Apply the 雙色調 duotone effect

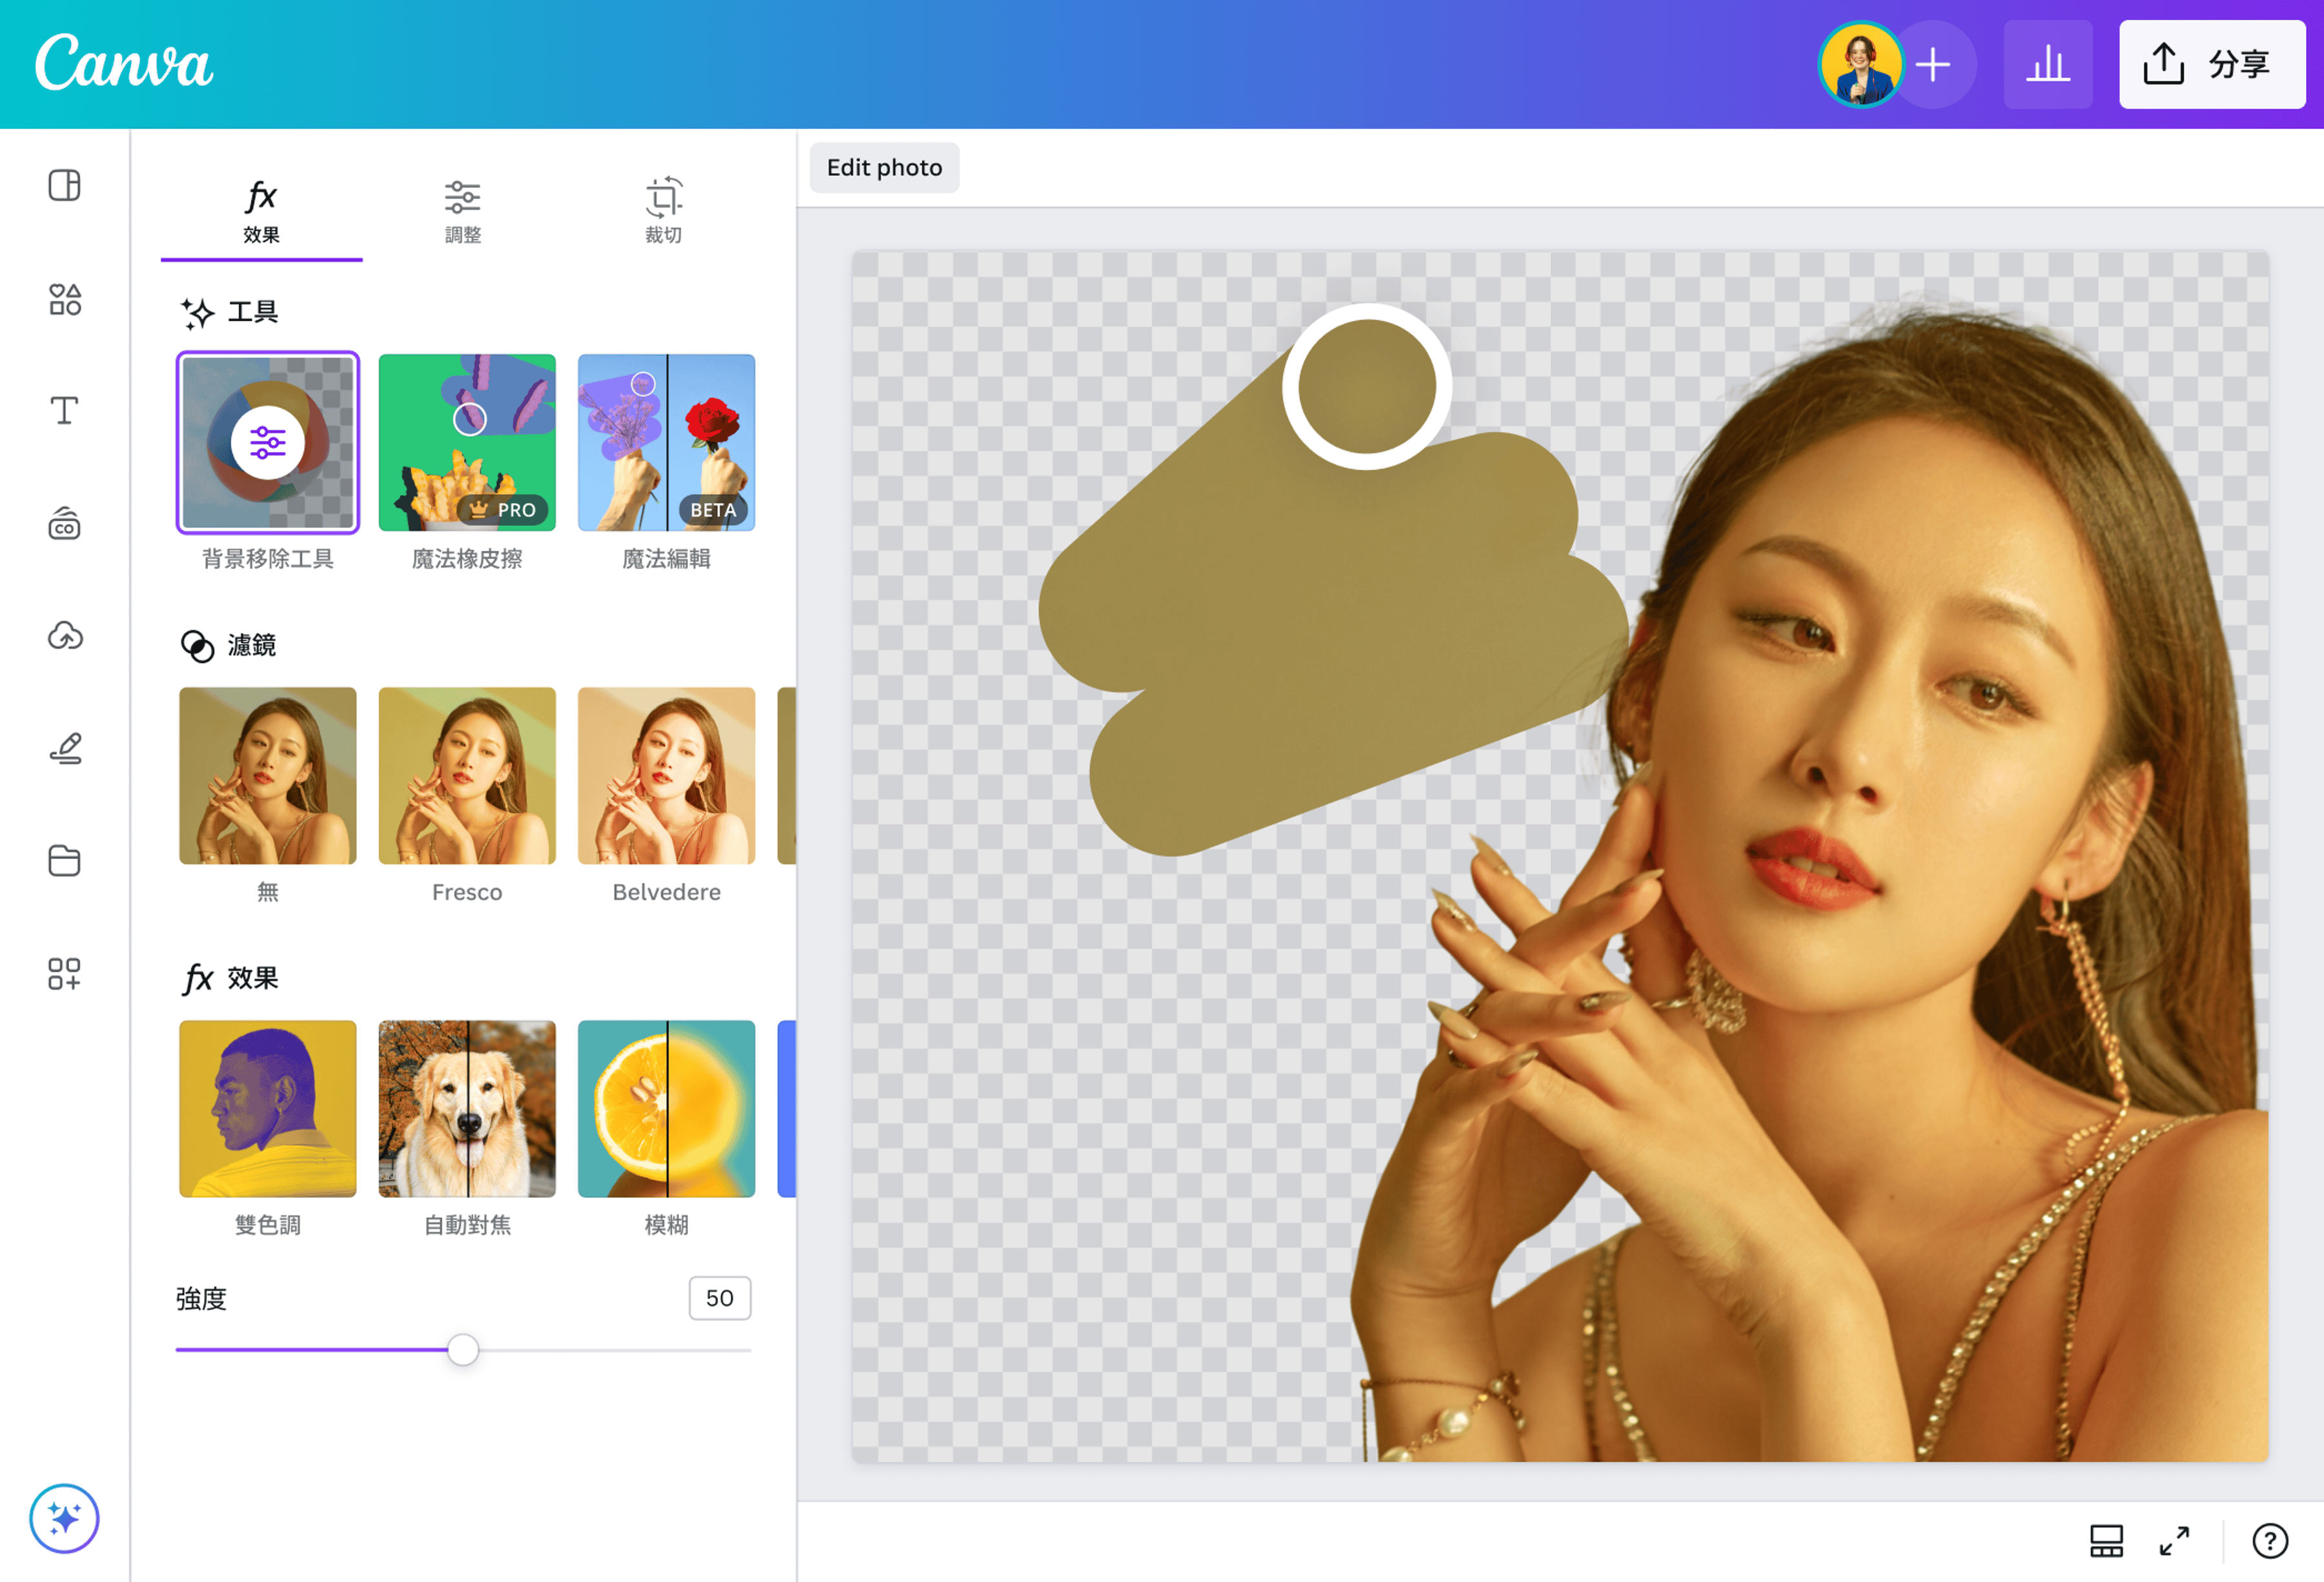tap(268, 1108)
